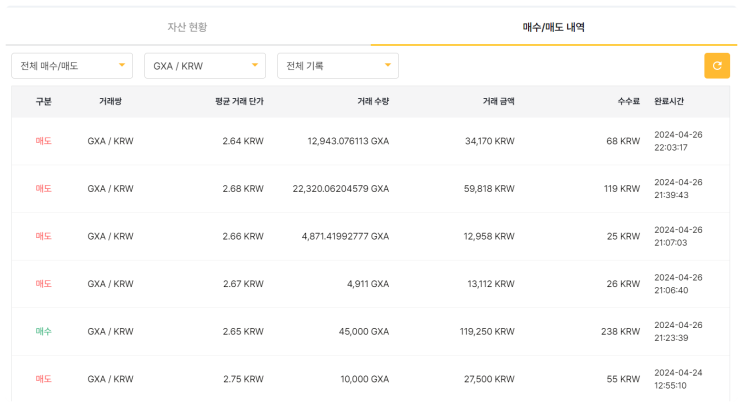743x407 pixels.
Task: Click quantity 4,871.41992777 GXA
Action: (x=345, y=236)
